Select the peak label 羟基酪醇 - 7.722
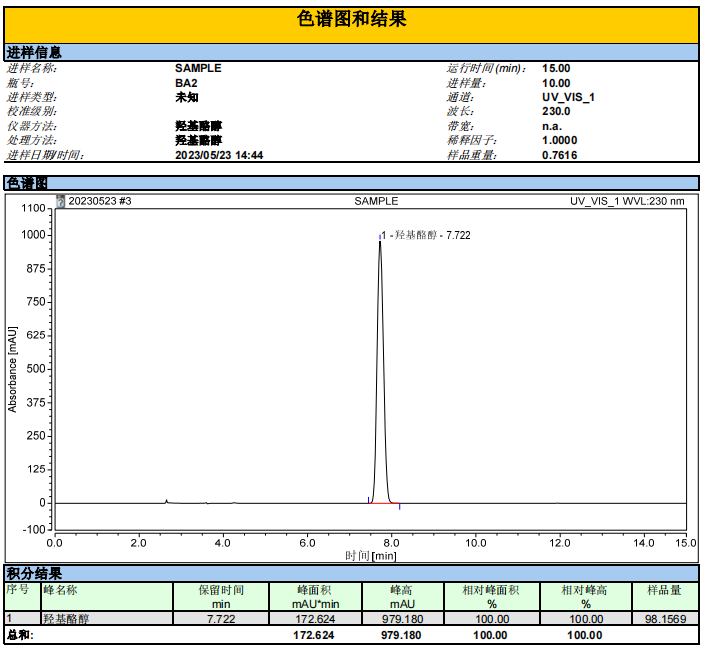 pyautogui.click(x=428, y=235)
